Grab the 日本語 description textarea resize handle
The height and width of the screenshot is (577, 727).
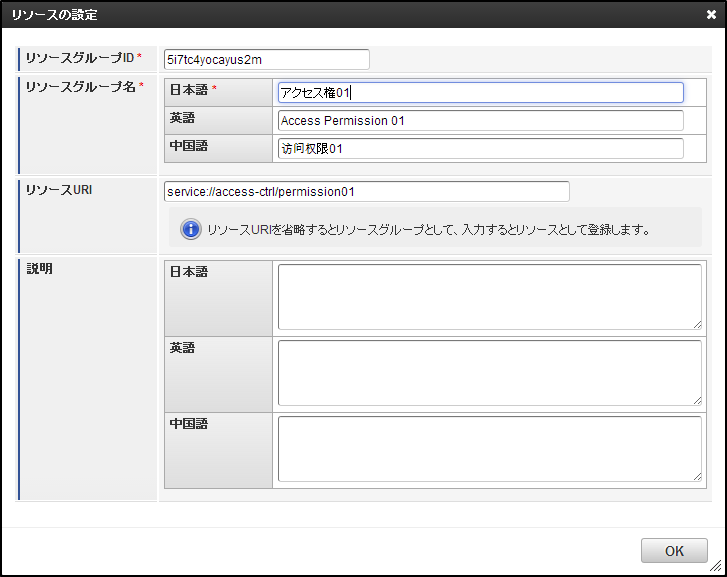(697, 324)
